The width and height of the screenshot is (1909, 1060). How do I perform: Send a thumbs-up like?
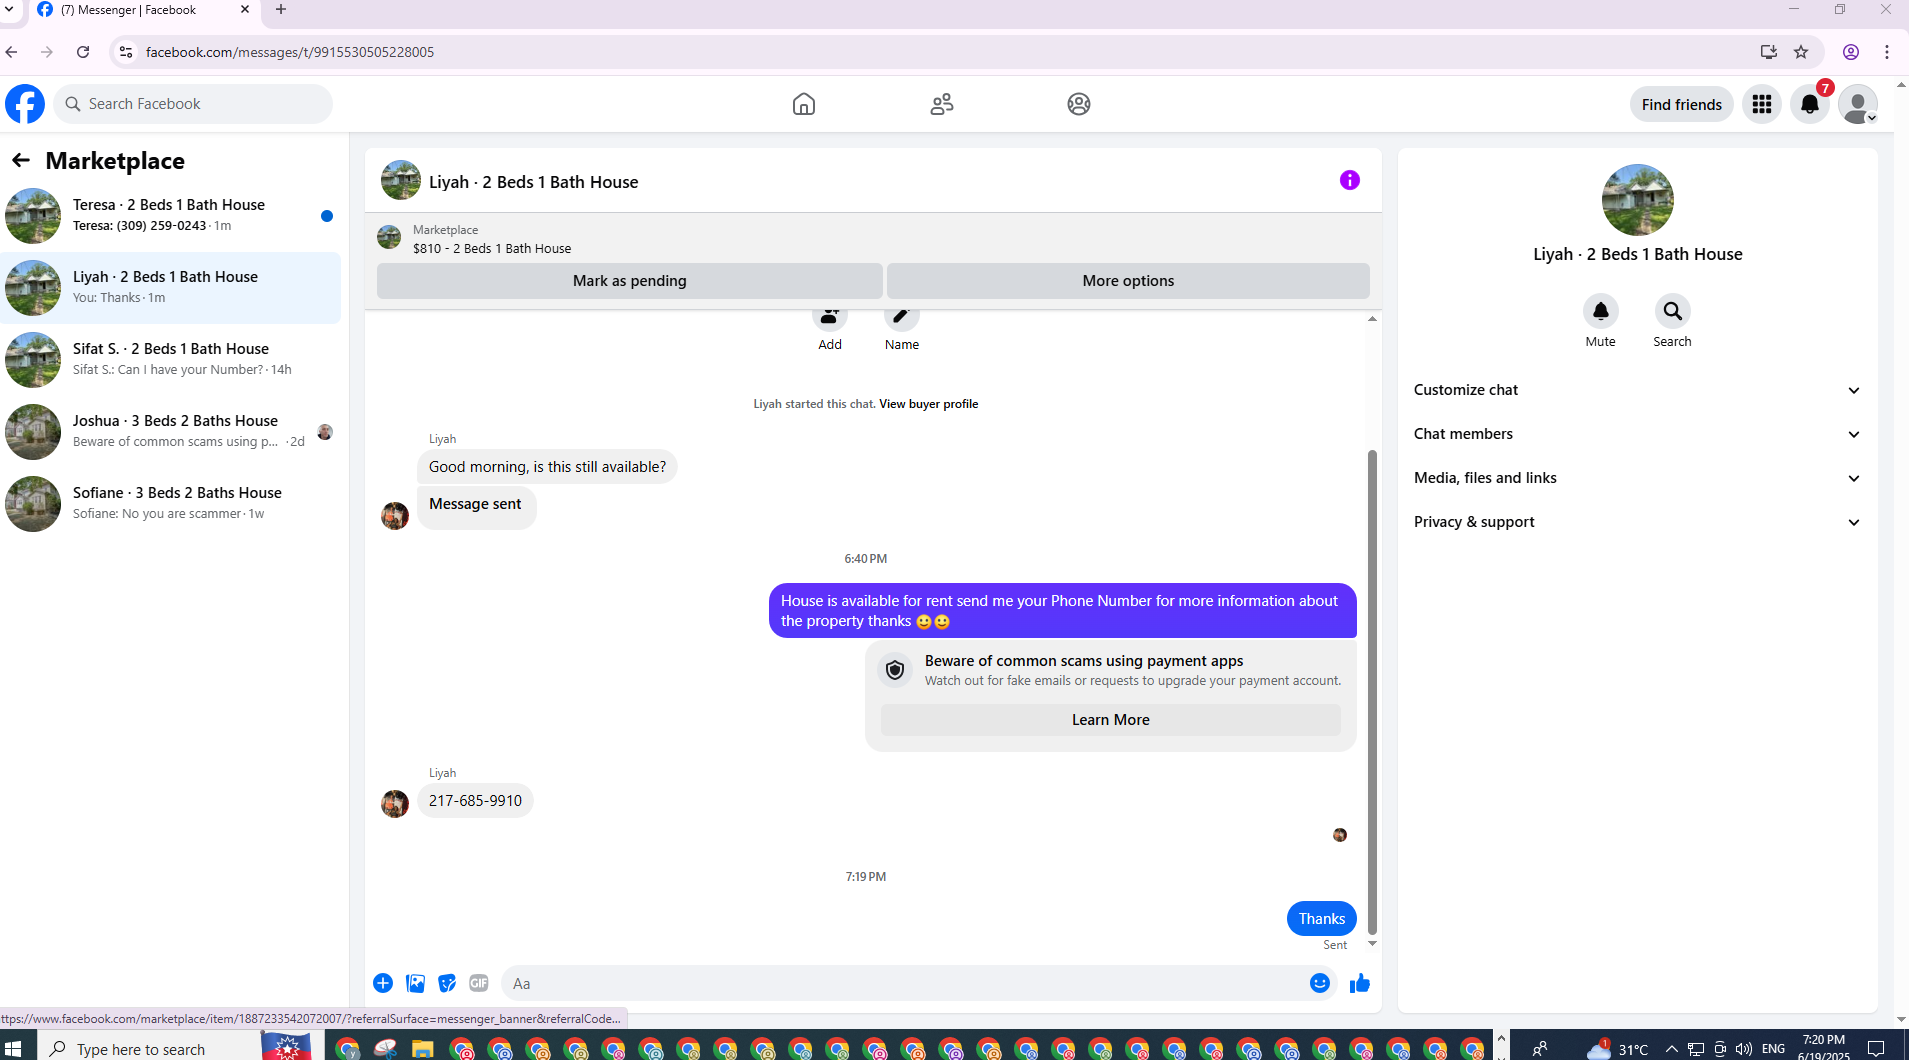click(x=1360, y=983)
